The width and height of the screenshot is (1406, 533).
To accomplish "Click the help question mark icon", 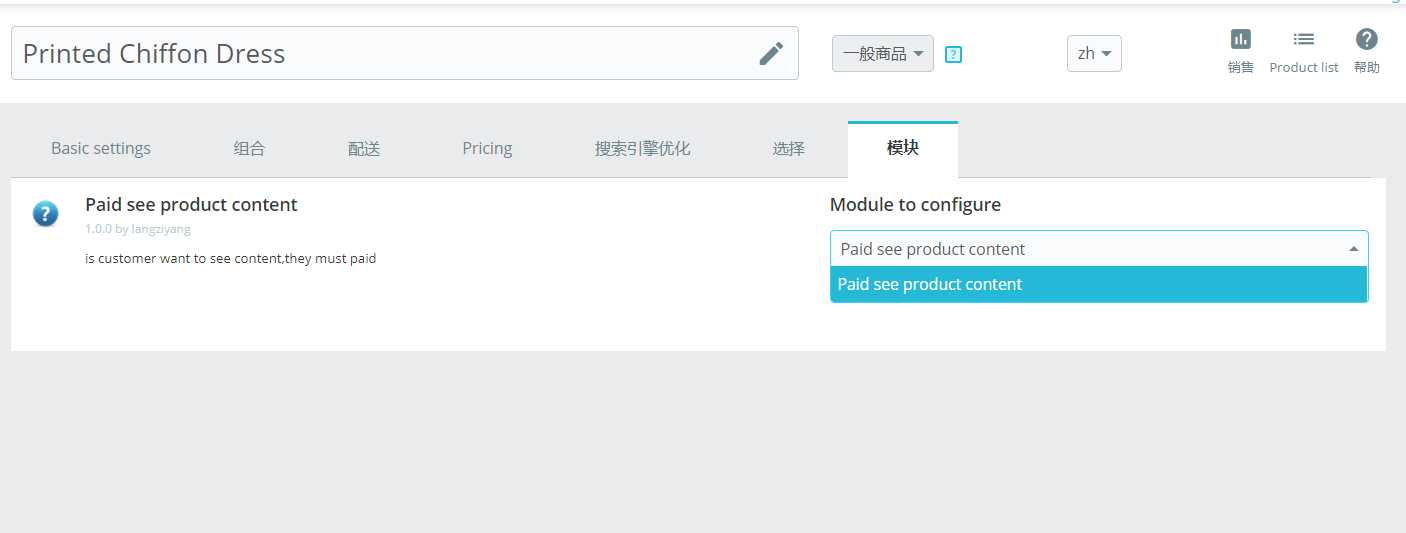I will click(1366, 39).
